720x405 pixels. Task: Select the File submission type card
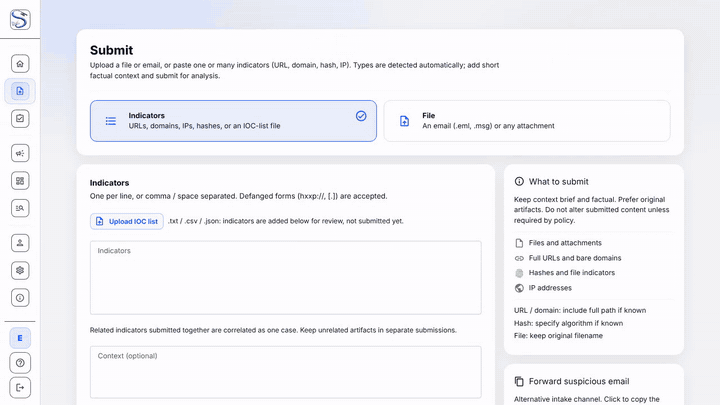coord(527,121)
